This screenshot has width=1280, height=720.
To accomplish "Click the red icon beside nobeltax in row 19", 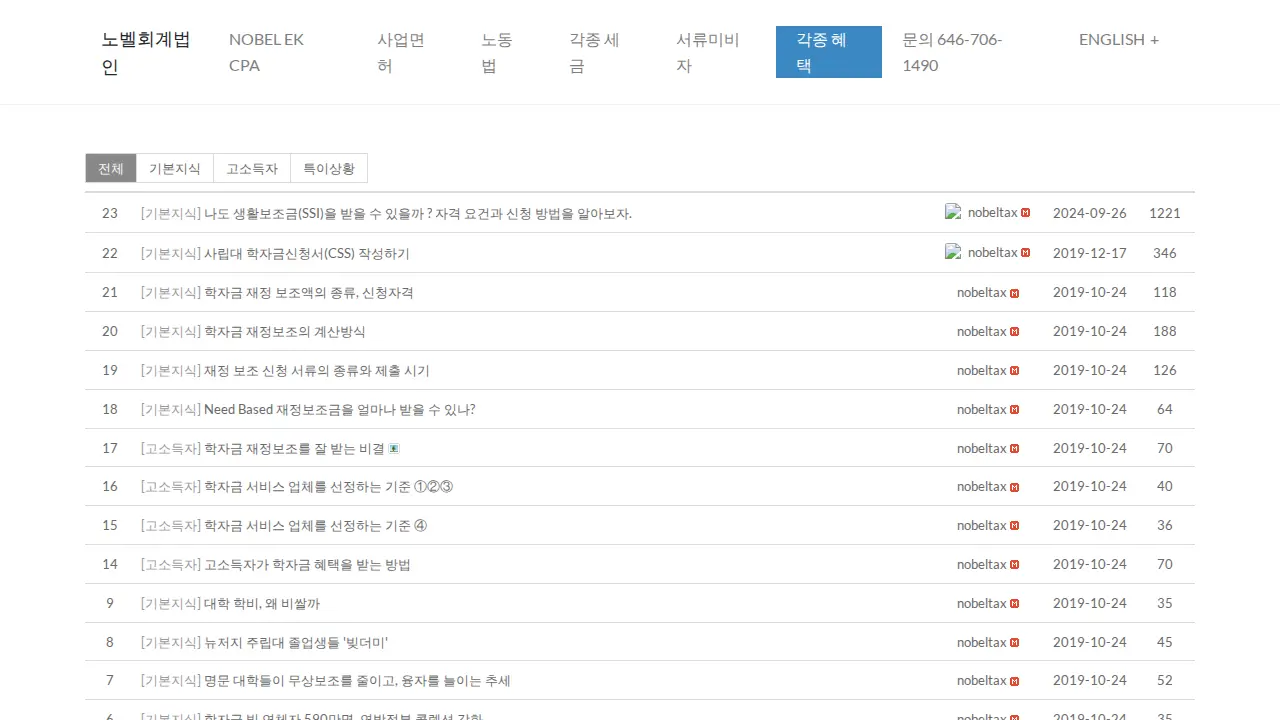I will [x=1014, y=371].
